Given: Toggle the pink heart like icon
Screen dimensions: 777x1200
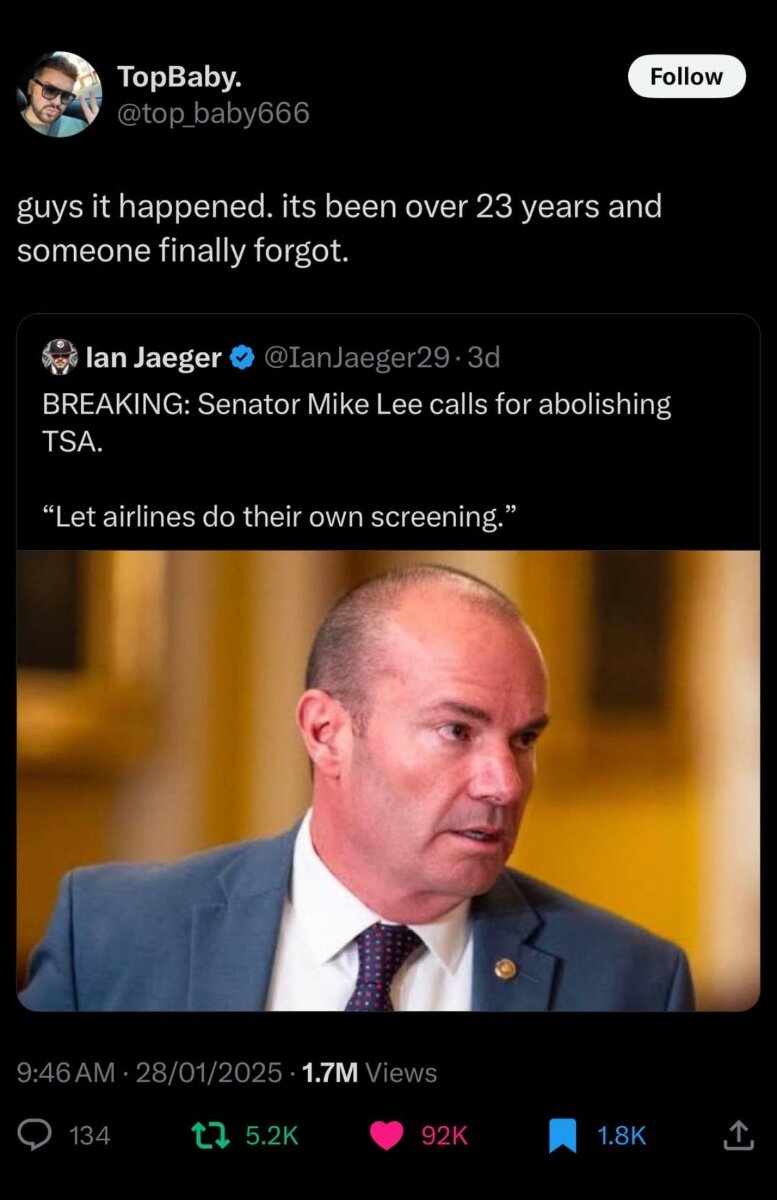Looking at the screenshot, I should [x=387, y=1135].
